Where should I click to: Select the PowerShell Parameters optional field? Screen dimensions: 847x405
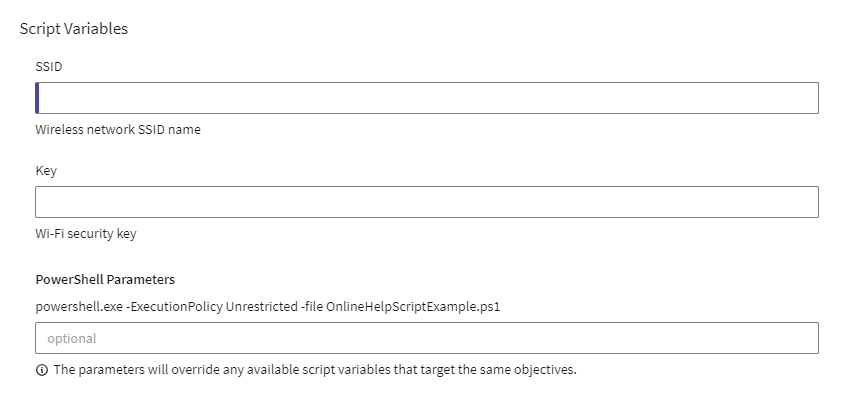coord(427,338)
